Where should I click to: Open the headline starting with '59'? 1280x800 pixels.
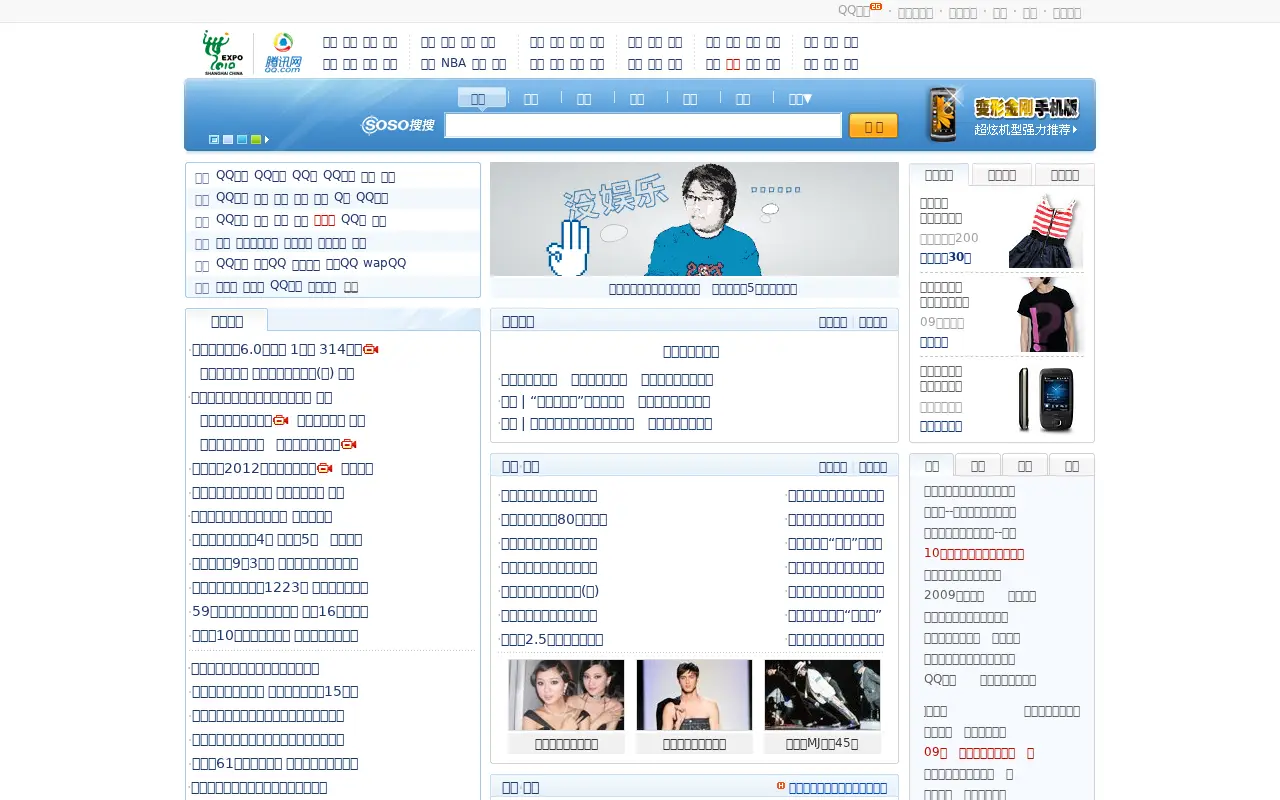point(280,611)
